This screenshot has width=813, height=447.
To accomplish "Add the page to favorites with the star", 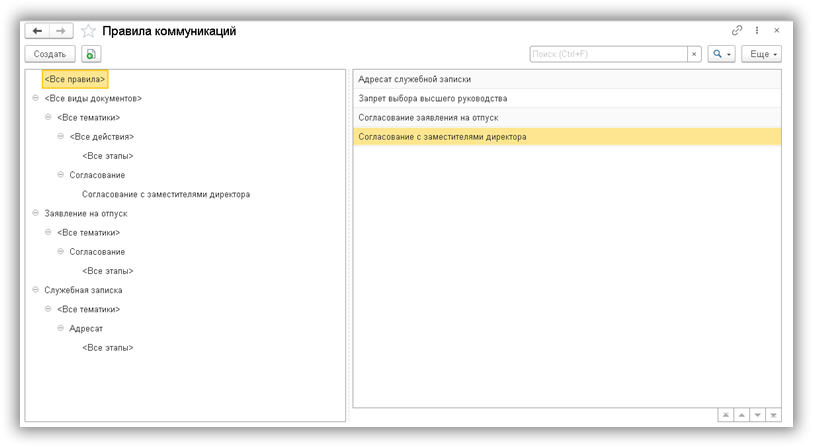I will click(x=87, y=31).
